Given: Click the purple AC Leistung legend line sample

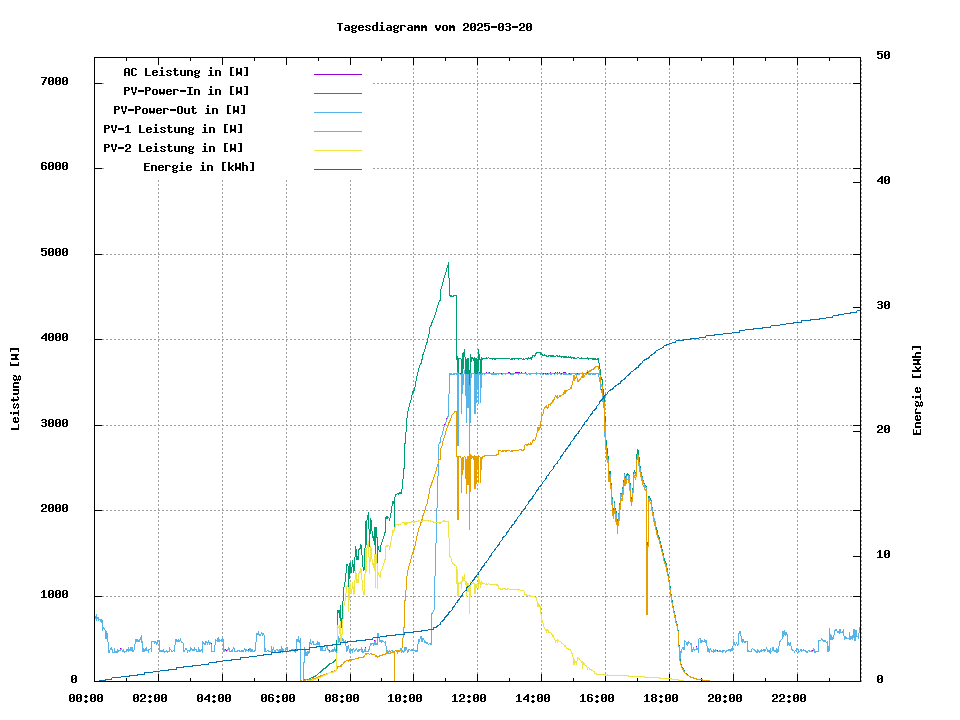Looking at the screenshot, I should coord(337,74).
